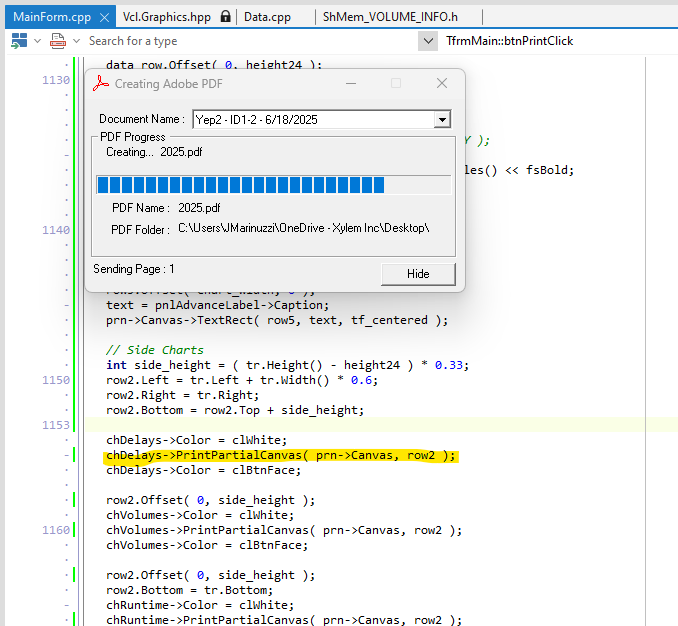This screenshot has height=626, width=678.
Task: Close the Creating Adobe PDF dialog
Action: point(442,83)
